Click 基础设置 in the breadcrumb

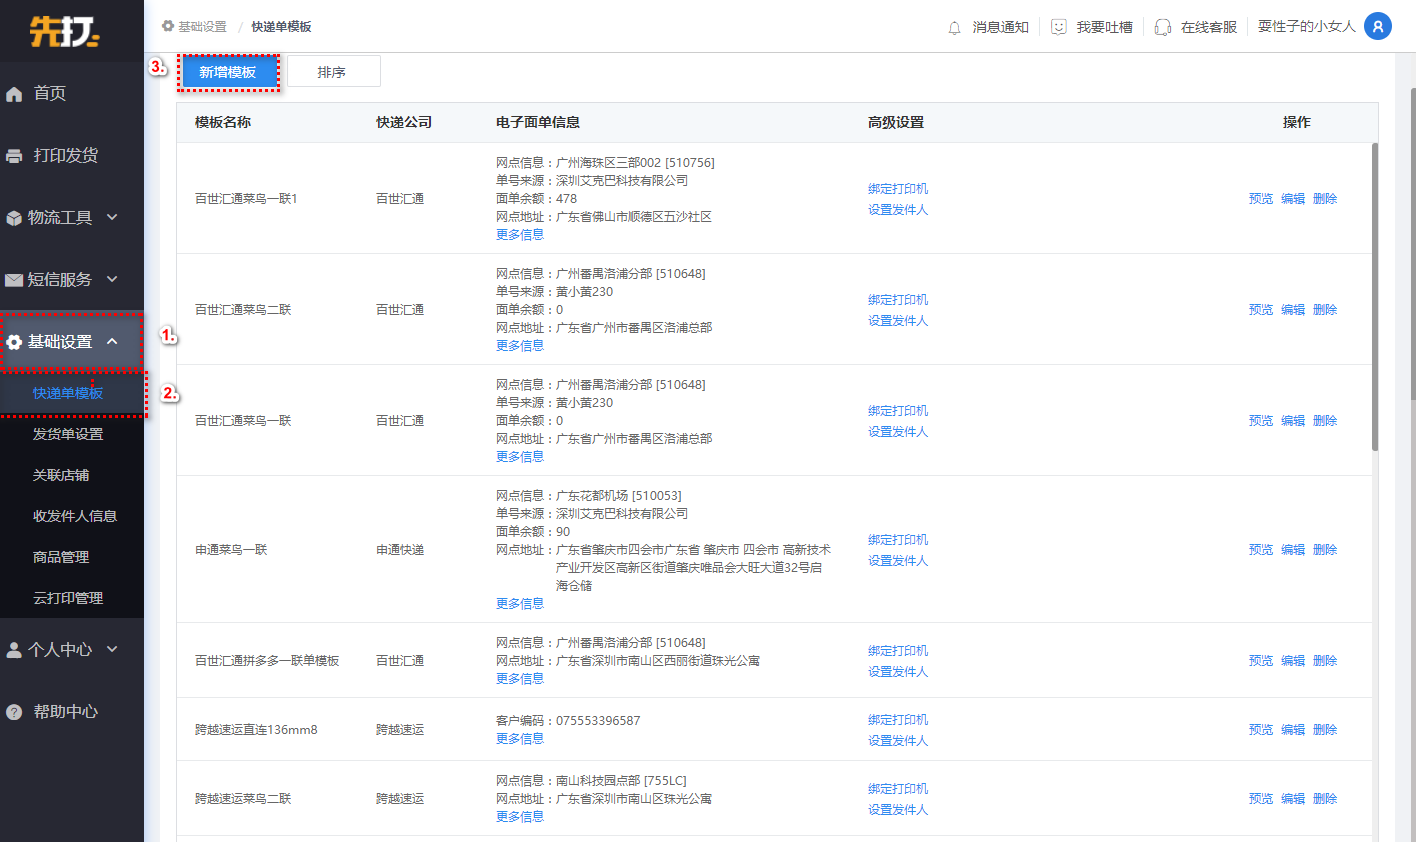[202, 26]
